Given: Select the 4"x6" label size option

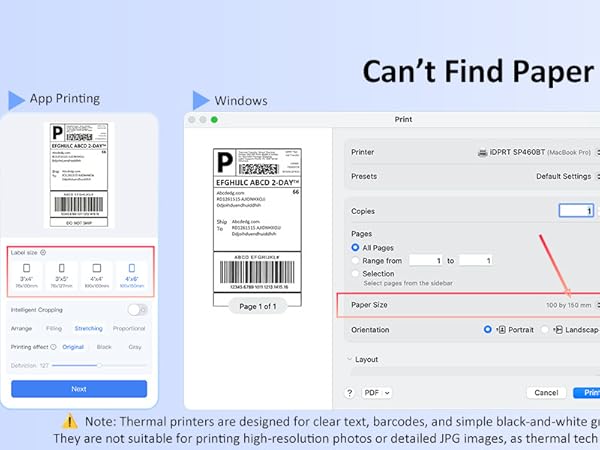Looking at the screenshot, I should pyautogui.click(x=132, y=276).
